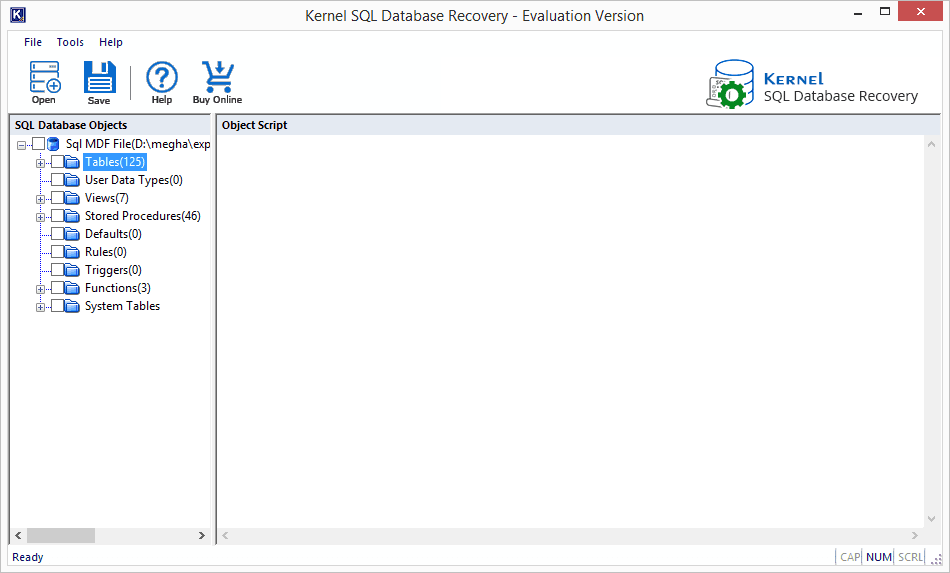
Task: Click the Ready status bar text
Action: point(28,557)
